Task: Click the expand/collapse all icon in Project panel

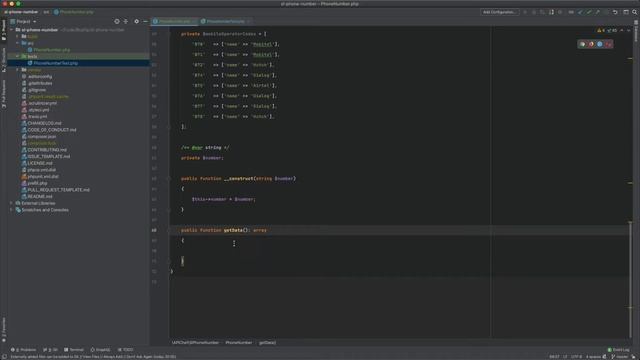Action: click(x=126, y=21)
